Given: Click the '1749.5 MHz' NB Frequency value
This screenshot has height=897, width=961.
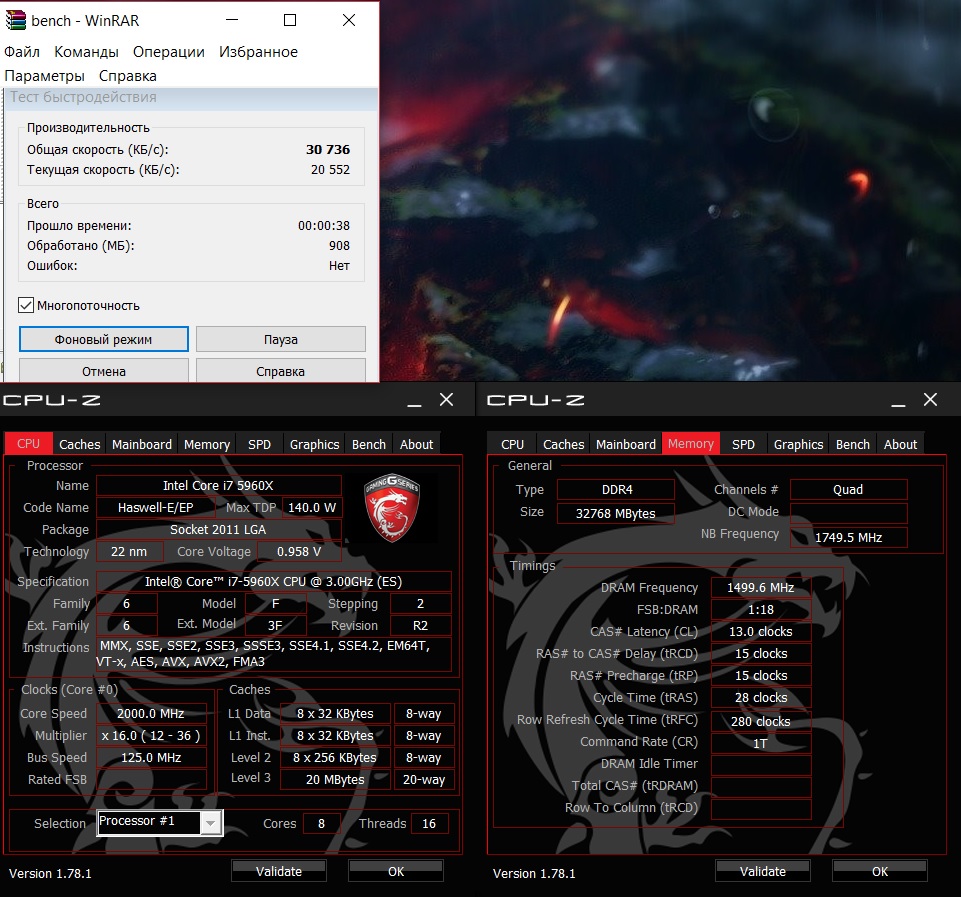Looking at the screenshot, I should pos(848,537).
